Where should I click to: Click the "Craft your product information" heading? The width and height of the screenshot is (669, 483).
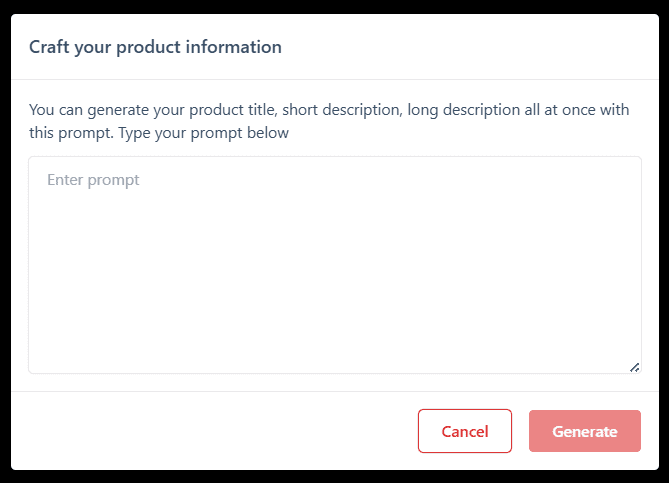click(x=155, y=47)
